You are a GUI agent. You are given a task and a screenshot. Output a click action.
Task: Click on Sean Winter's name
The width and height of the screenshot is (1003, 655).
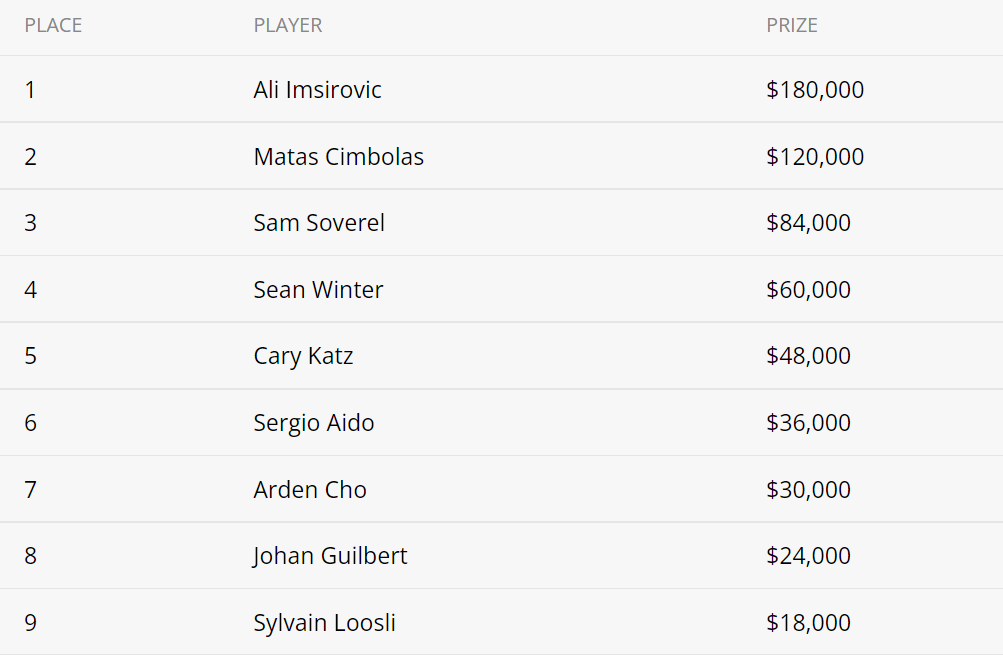pyautogui.click(x=318, y=290)
